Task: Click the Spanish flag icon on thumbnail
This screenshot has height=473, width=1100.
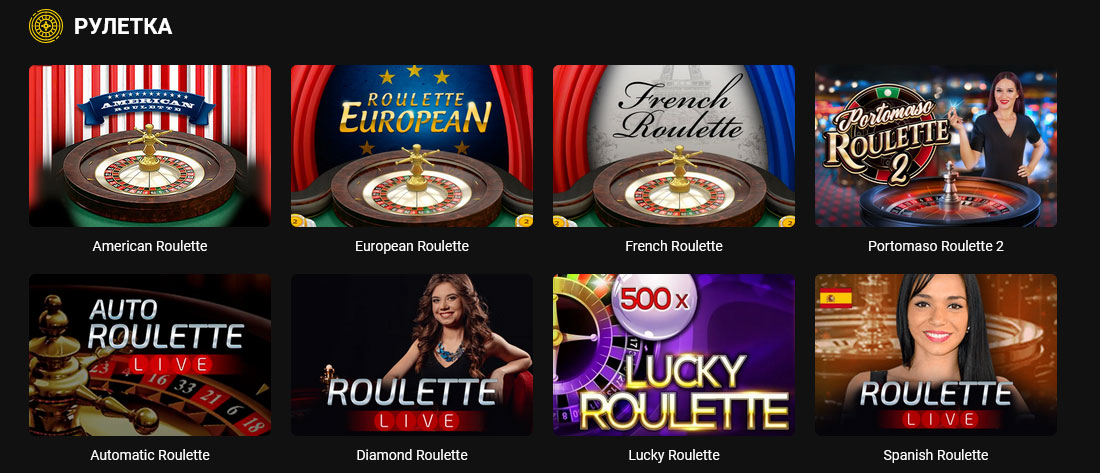Action: click(836, 298)
